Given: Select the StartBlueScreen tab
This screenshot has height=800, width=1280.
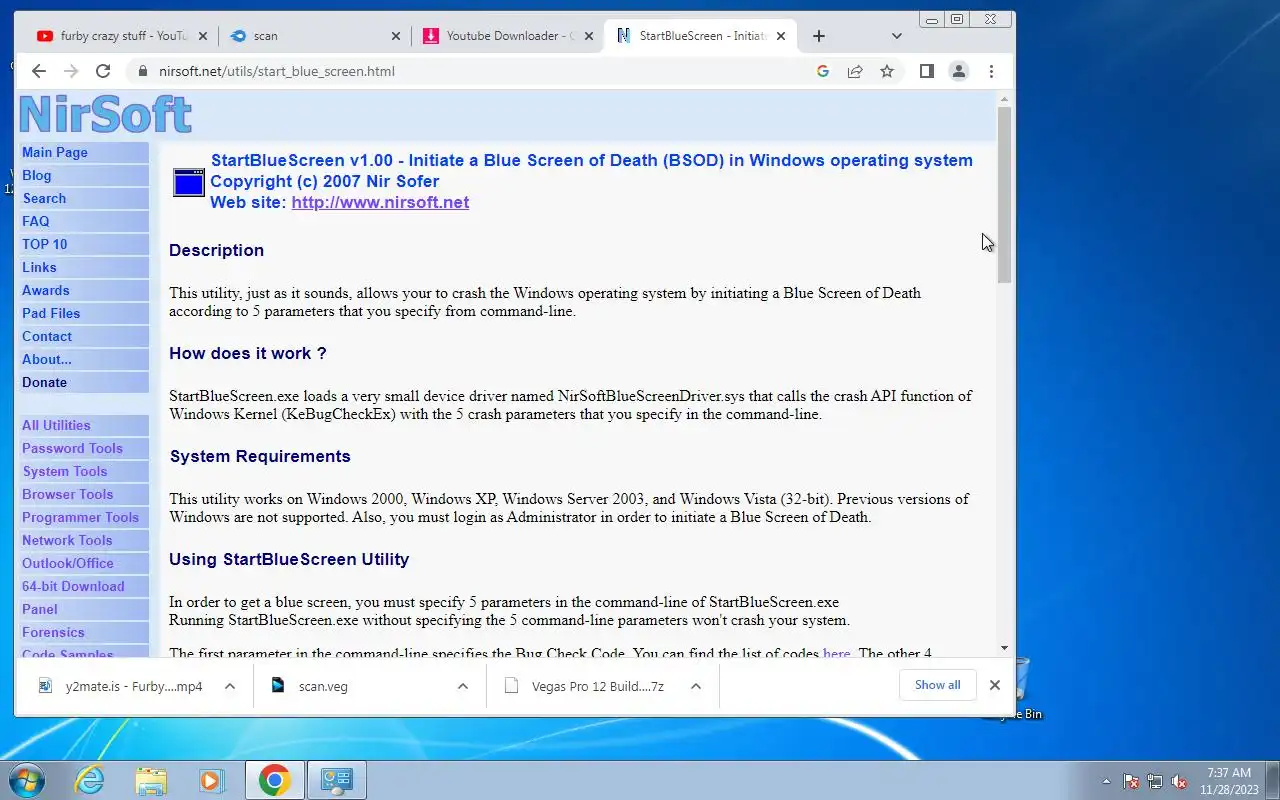Looking at the screenshot, I should pos(700,36).
